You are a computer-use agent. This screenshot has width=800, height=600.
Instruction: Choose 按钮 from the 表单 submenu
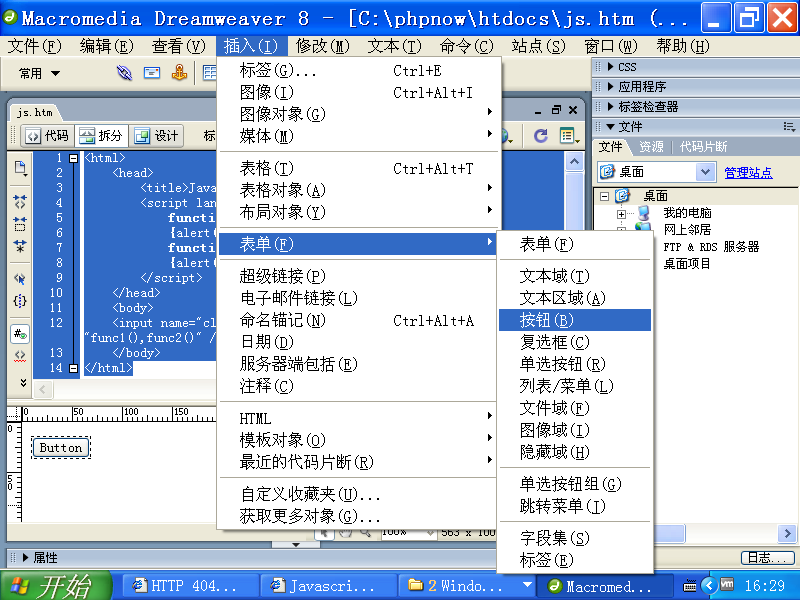[x=575, y=320]
